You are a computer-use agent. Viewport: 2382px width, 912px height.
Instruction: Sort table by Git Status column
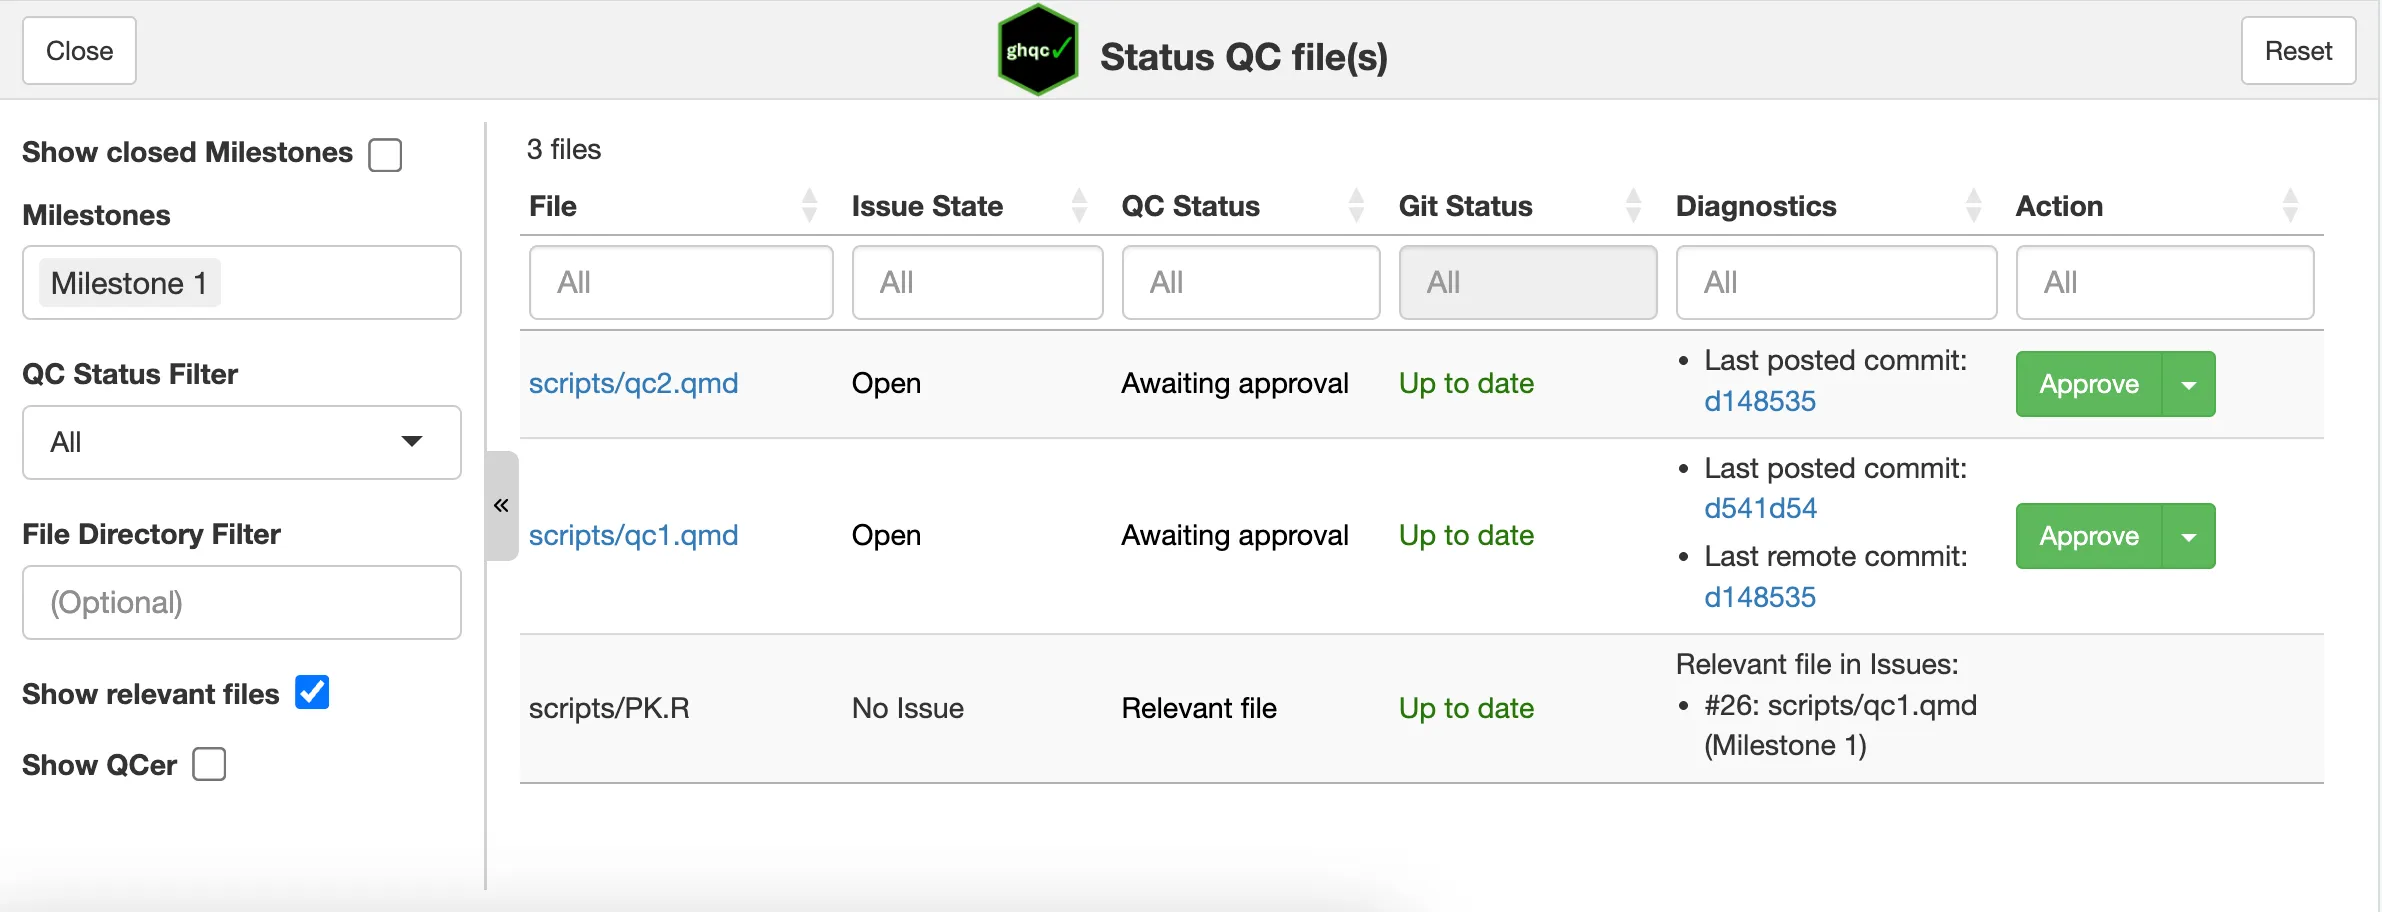tap(1633, 206)
